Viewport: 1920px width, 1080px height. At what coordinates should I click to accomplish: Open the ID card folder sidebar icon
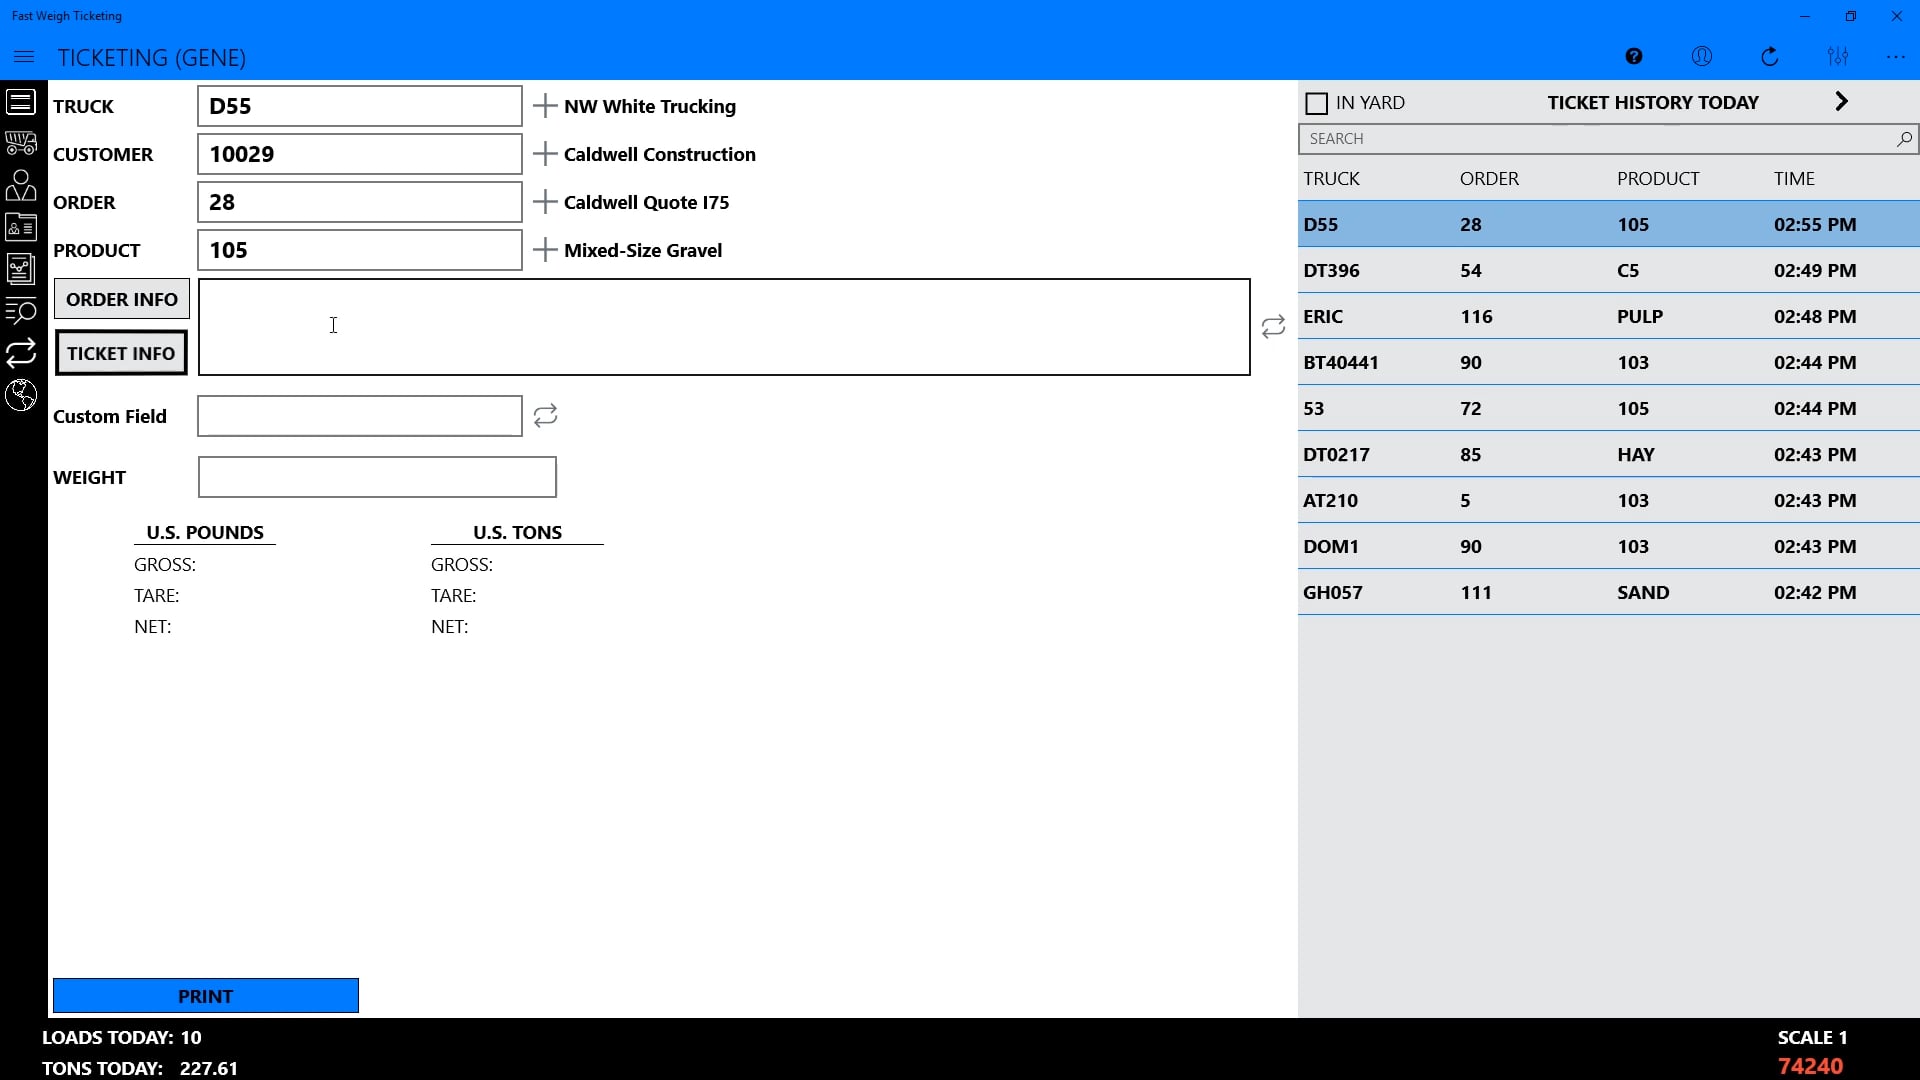point(21,228)
